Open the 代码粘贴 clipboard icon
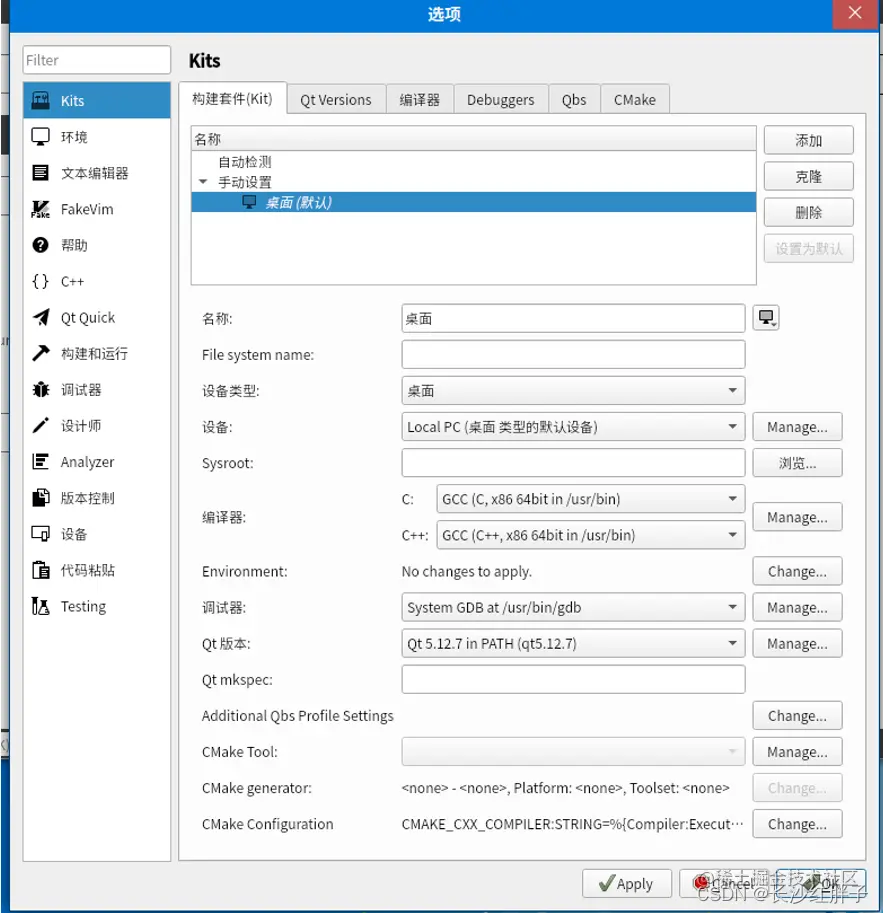 40,570
